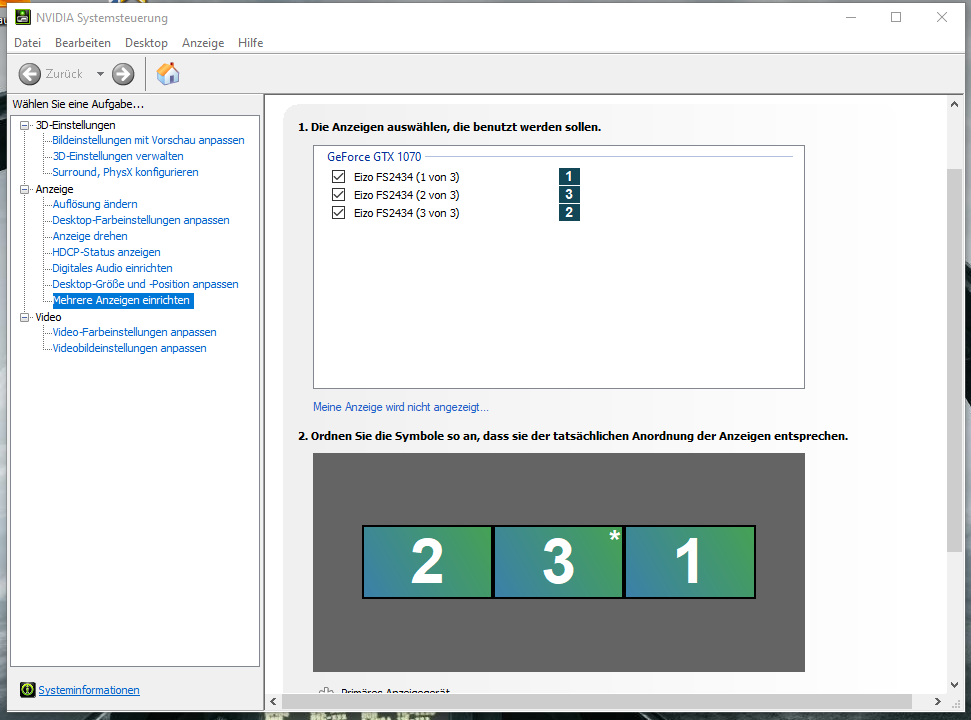Screen dimensions: 971x720
Task: Select Desktop-Größe und -Position anpassen
Action: pyautogui.click(x=145, y=284)
